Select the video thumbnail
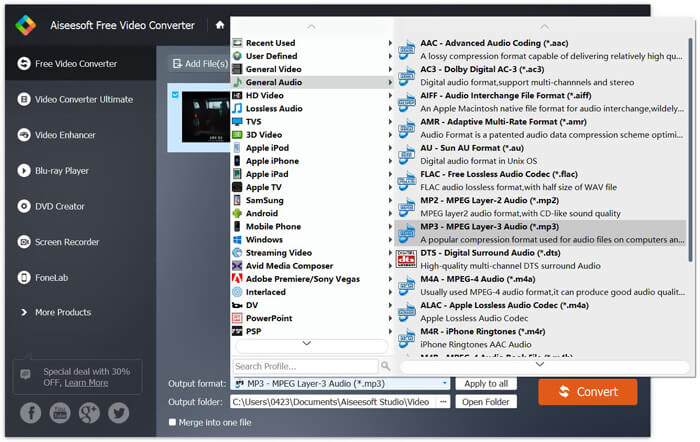700x442 pixels. pyautogui.click(x=206, y=117)
